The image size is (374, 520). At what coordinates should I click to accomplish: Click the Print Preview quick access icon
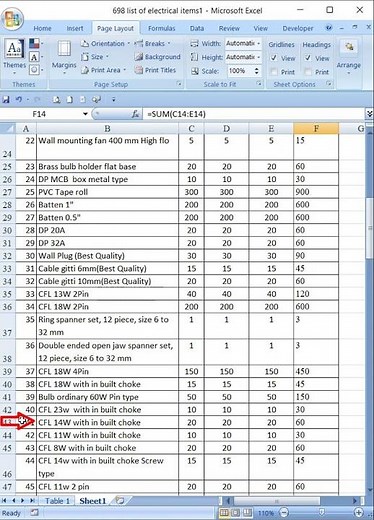[x=56, y=99]
